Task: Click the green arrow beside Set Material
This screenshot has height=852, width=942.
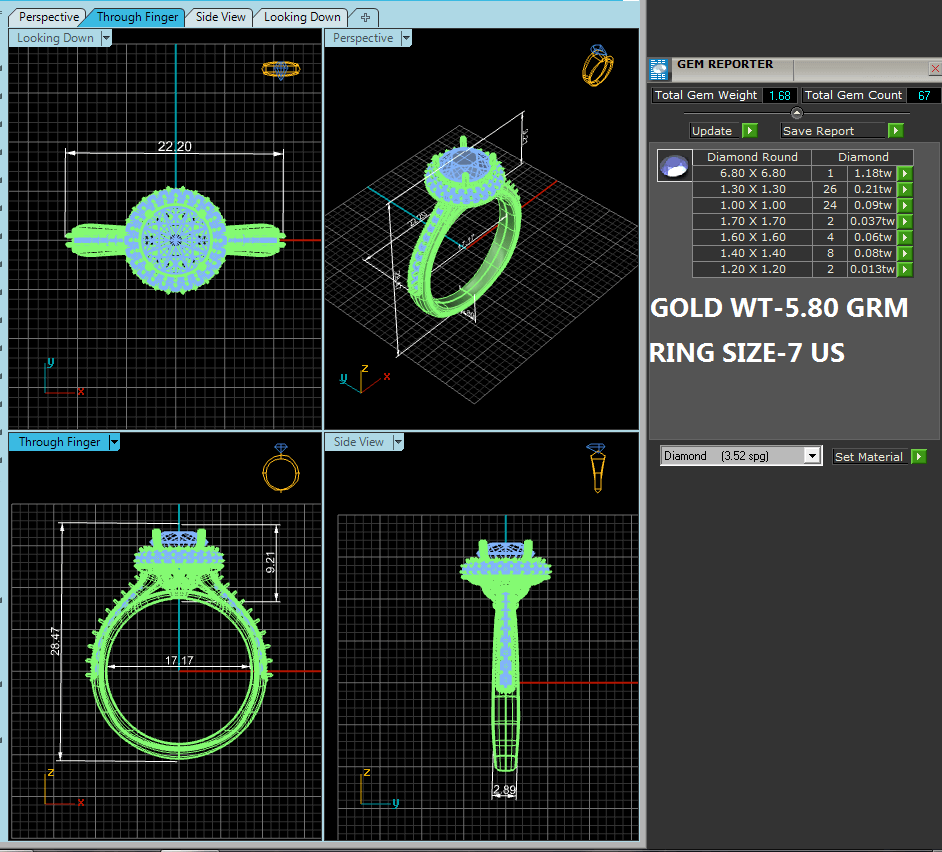Action: pyautogui.click(x=918, y=457)
